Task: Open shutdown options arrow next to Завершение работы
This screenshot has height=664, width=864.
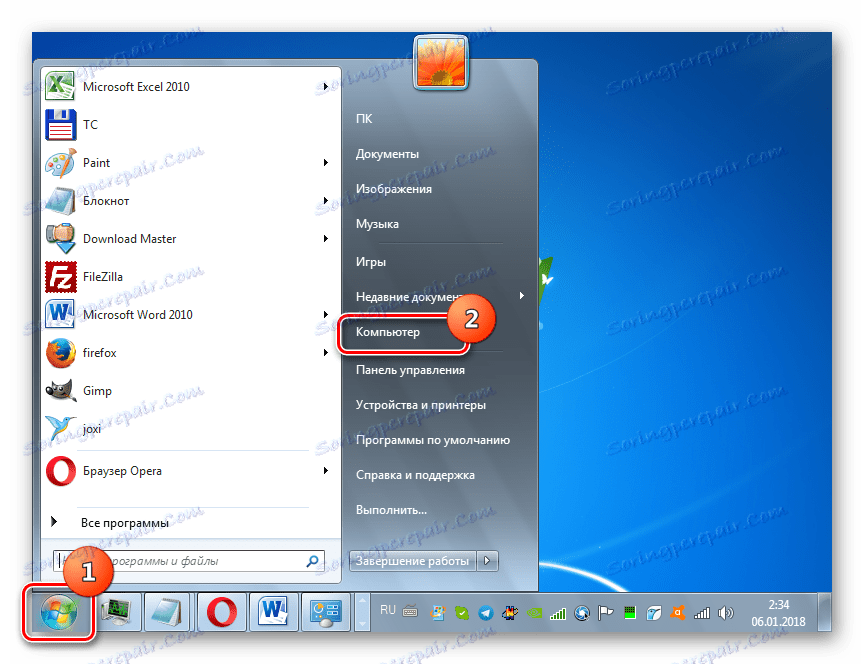Action: tap(487, 561)
